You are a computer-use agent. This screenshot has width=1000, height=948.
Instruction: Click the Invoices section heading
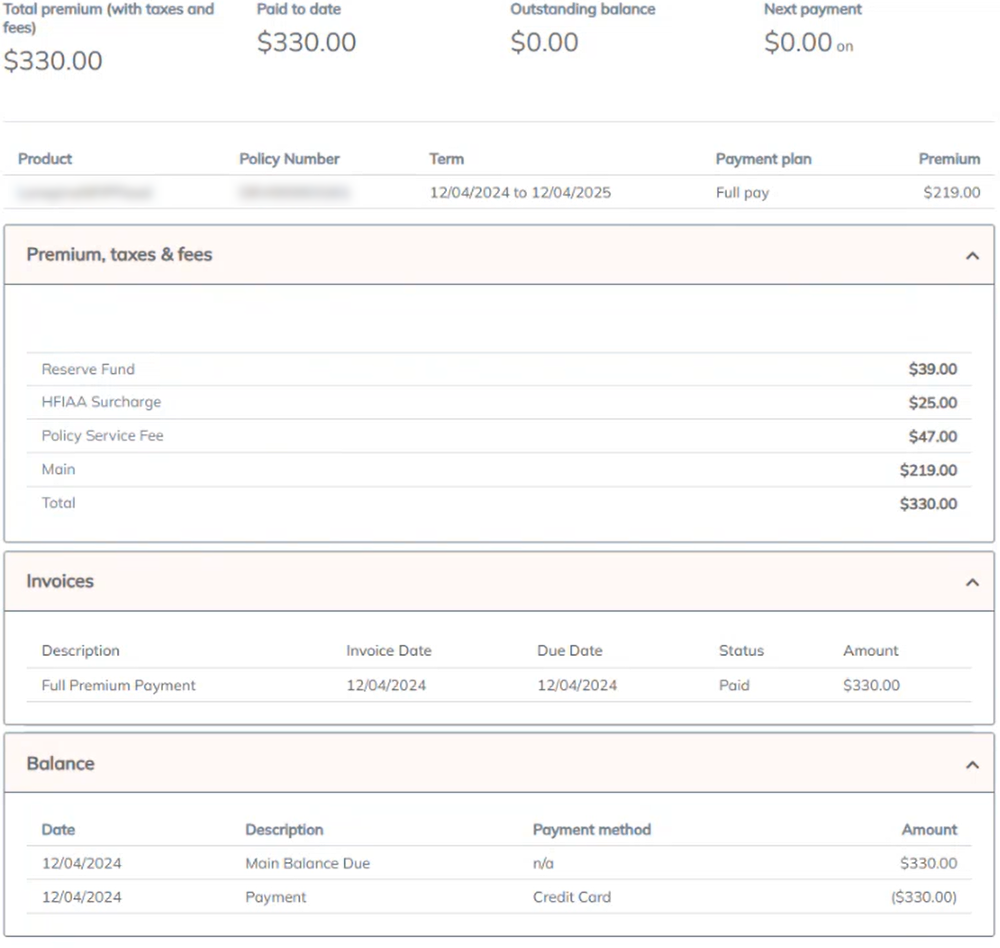[x=60, y=581]
